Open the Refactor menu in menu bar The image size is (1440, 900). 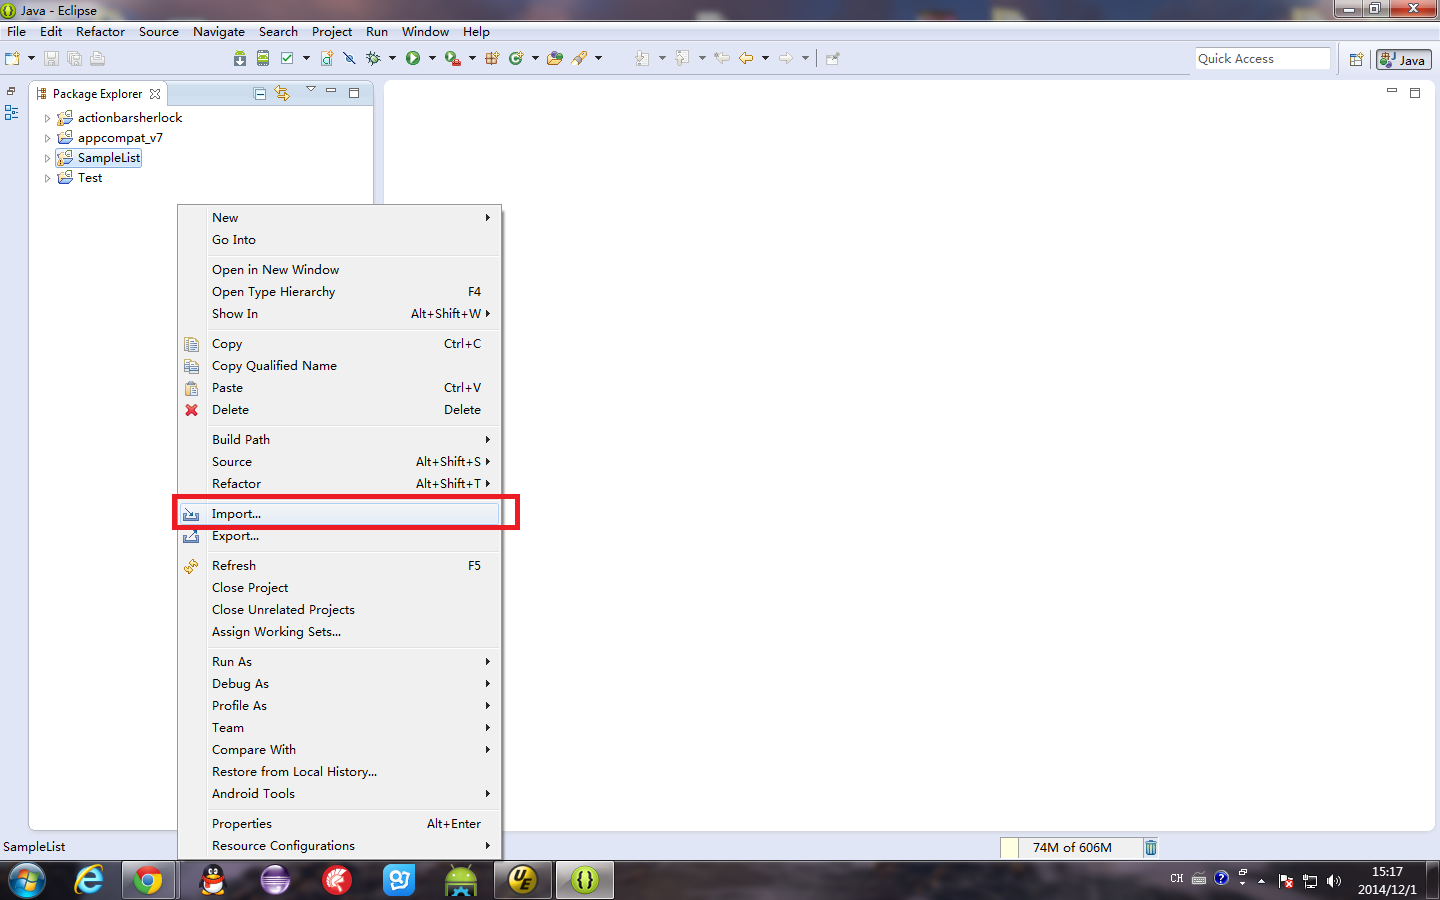click(100, 32)
